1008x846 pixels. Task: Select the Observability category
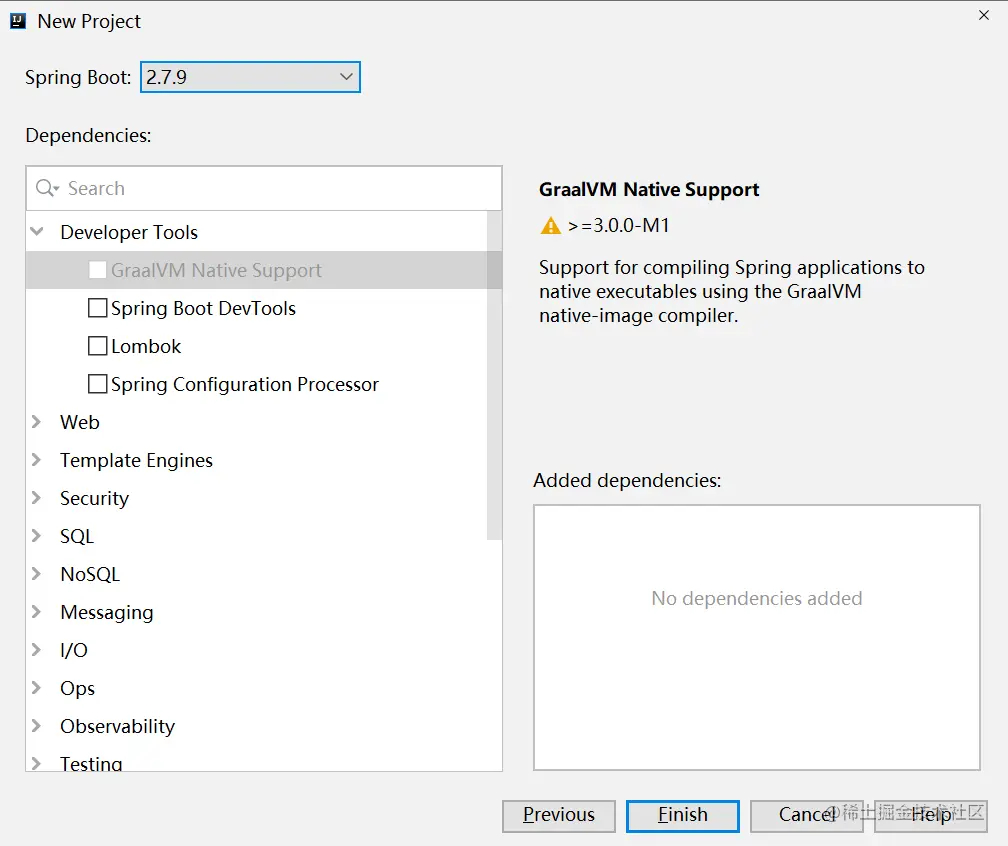coord(117,726)
